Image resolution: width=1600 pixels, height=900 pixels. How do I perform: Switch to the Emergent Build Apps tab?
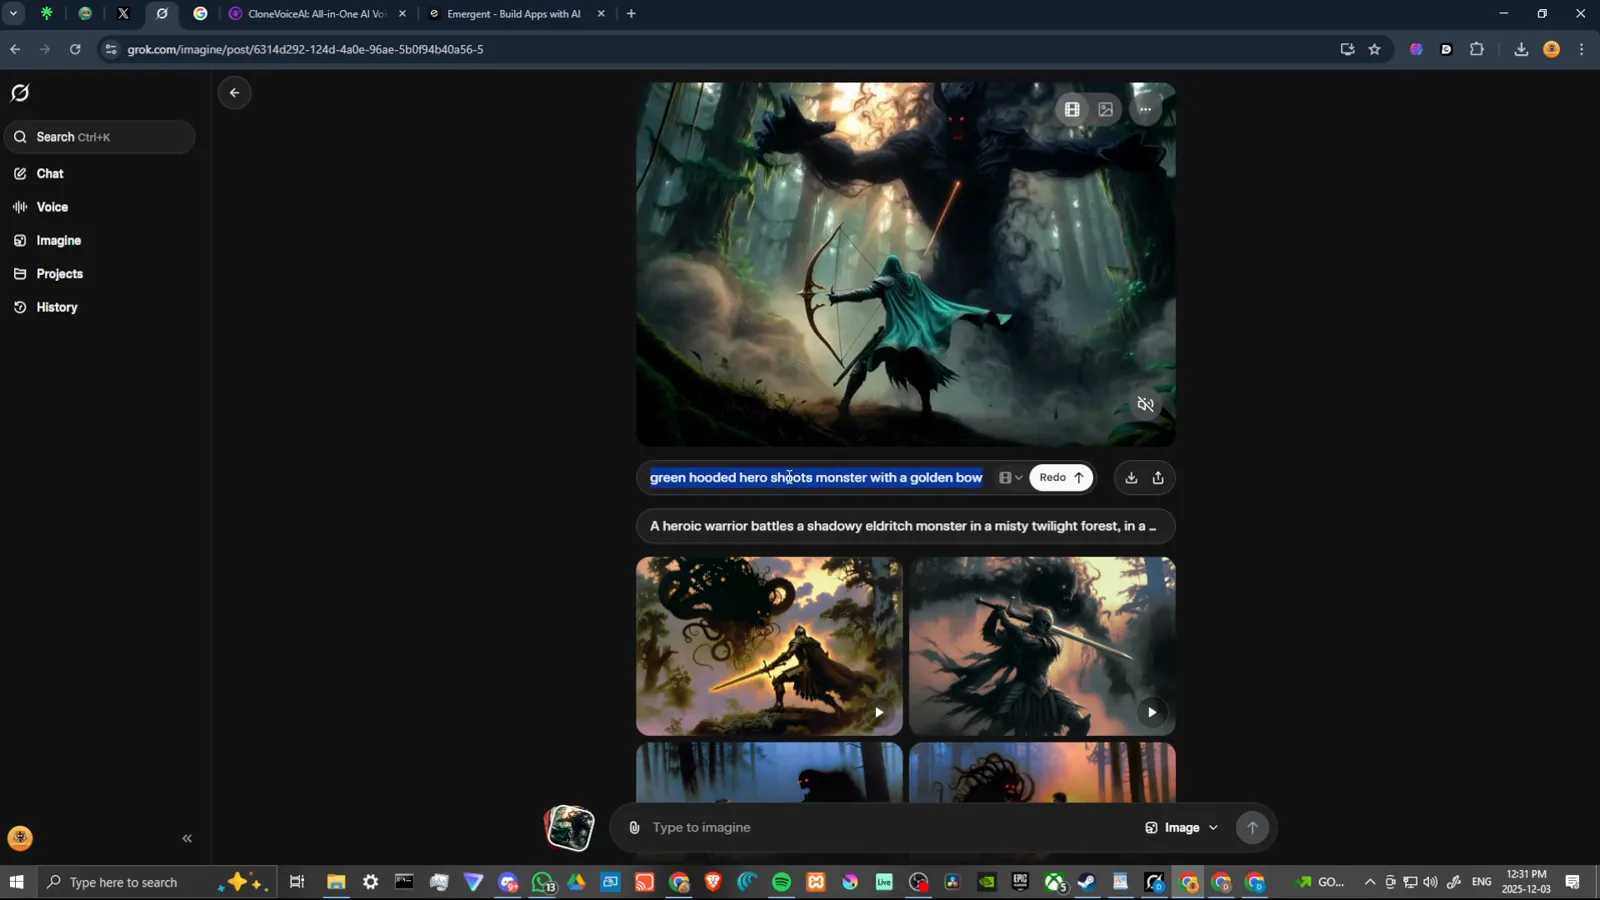coord(516,14)
